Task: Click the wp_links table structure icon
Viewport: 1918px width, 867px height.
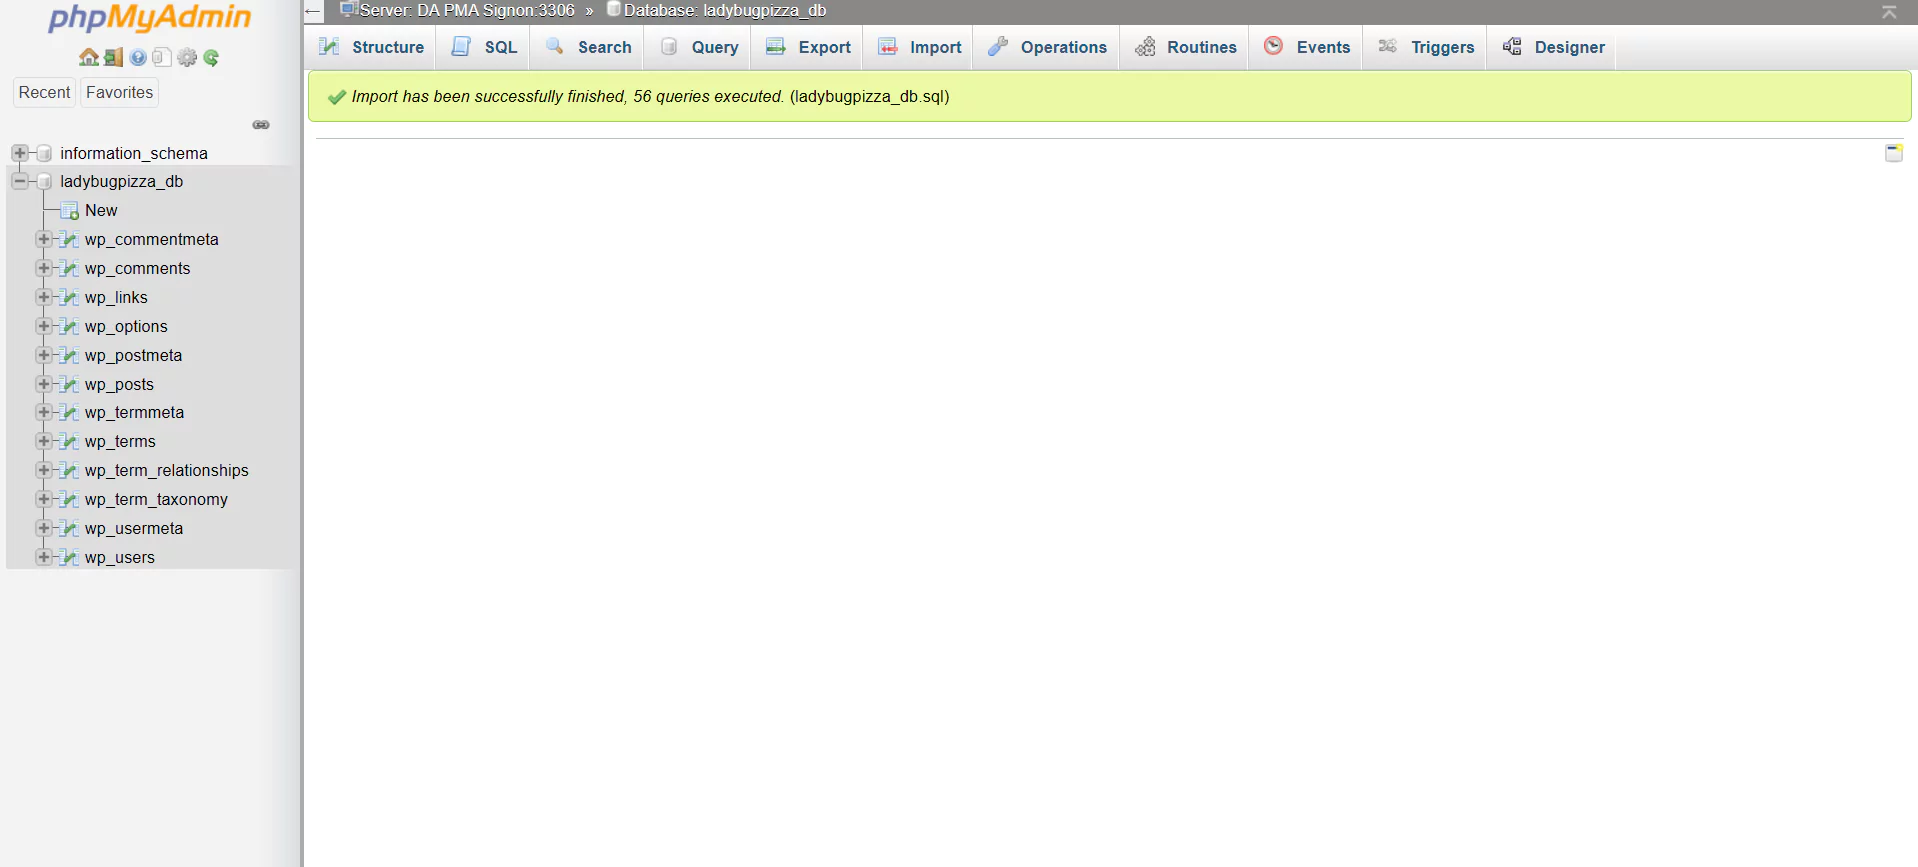Action: click(69, 298)
